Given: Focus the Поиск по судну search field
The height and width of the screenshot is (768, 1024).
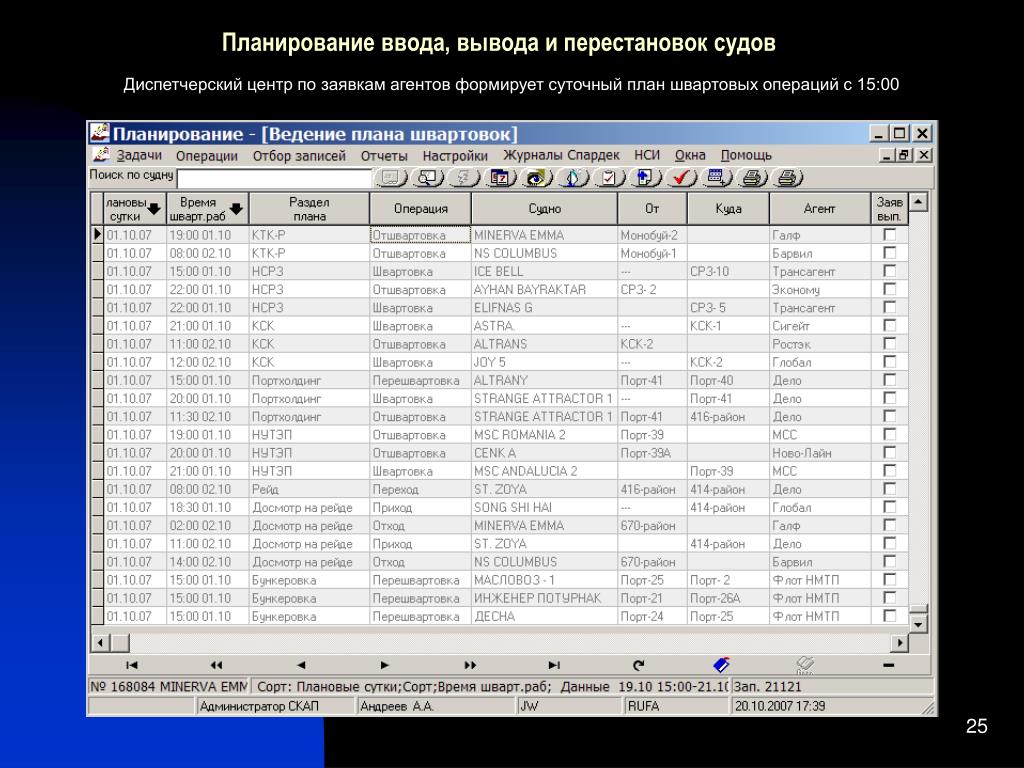Looking at the screenshot, I should coord(274,178).
